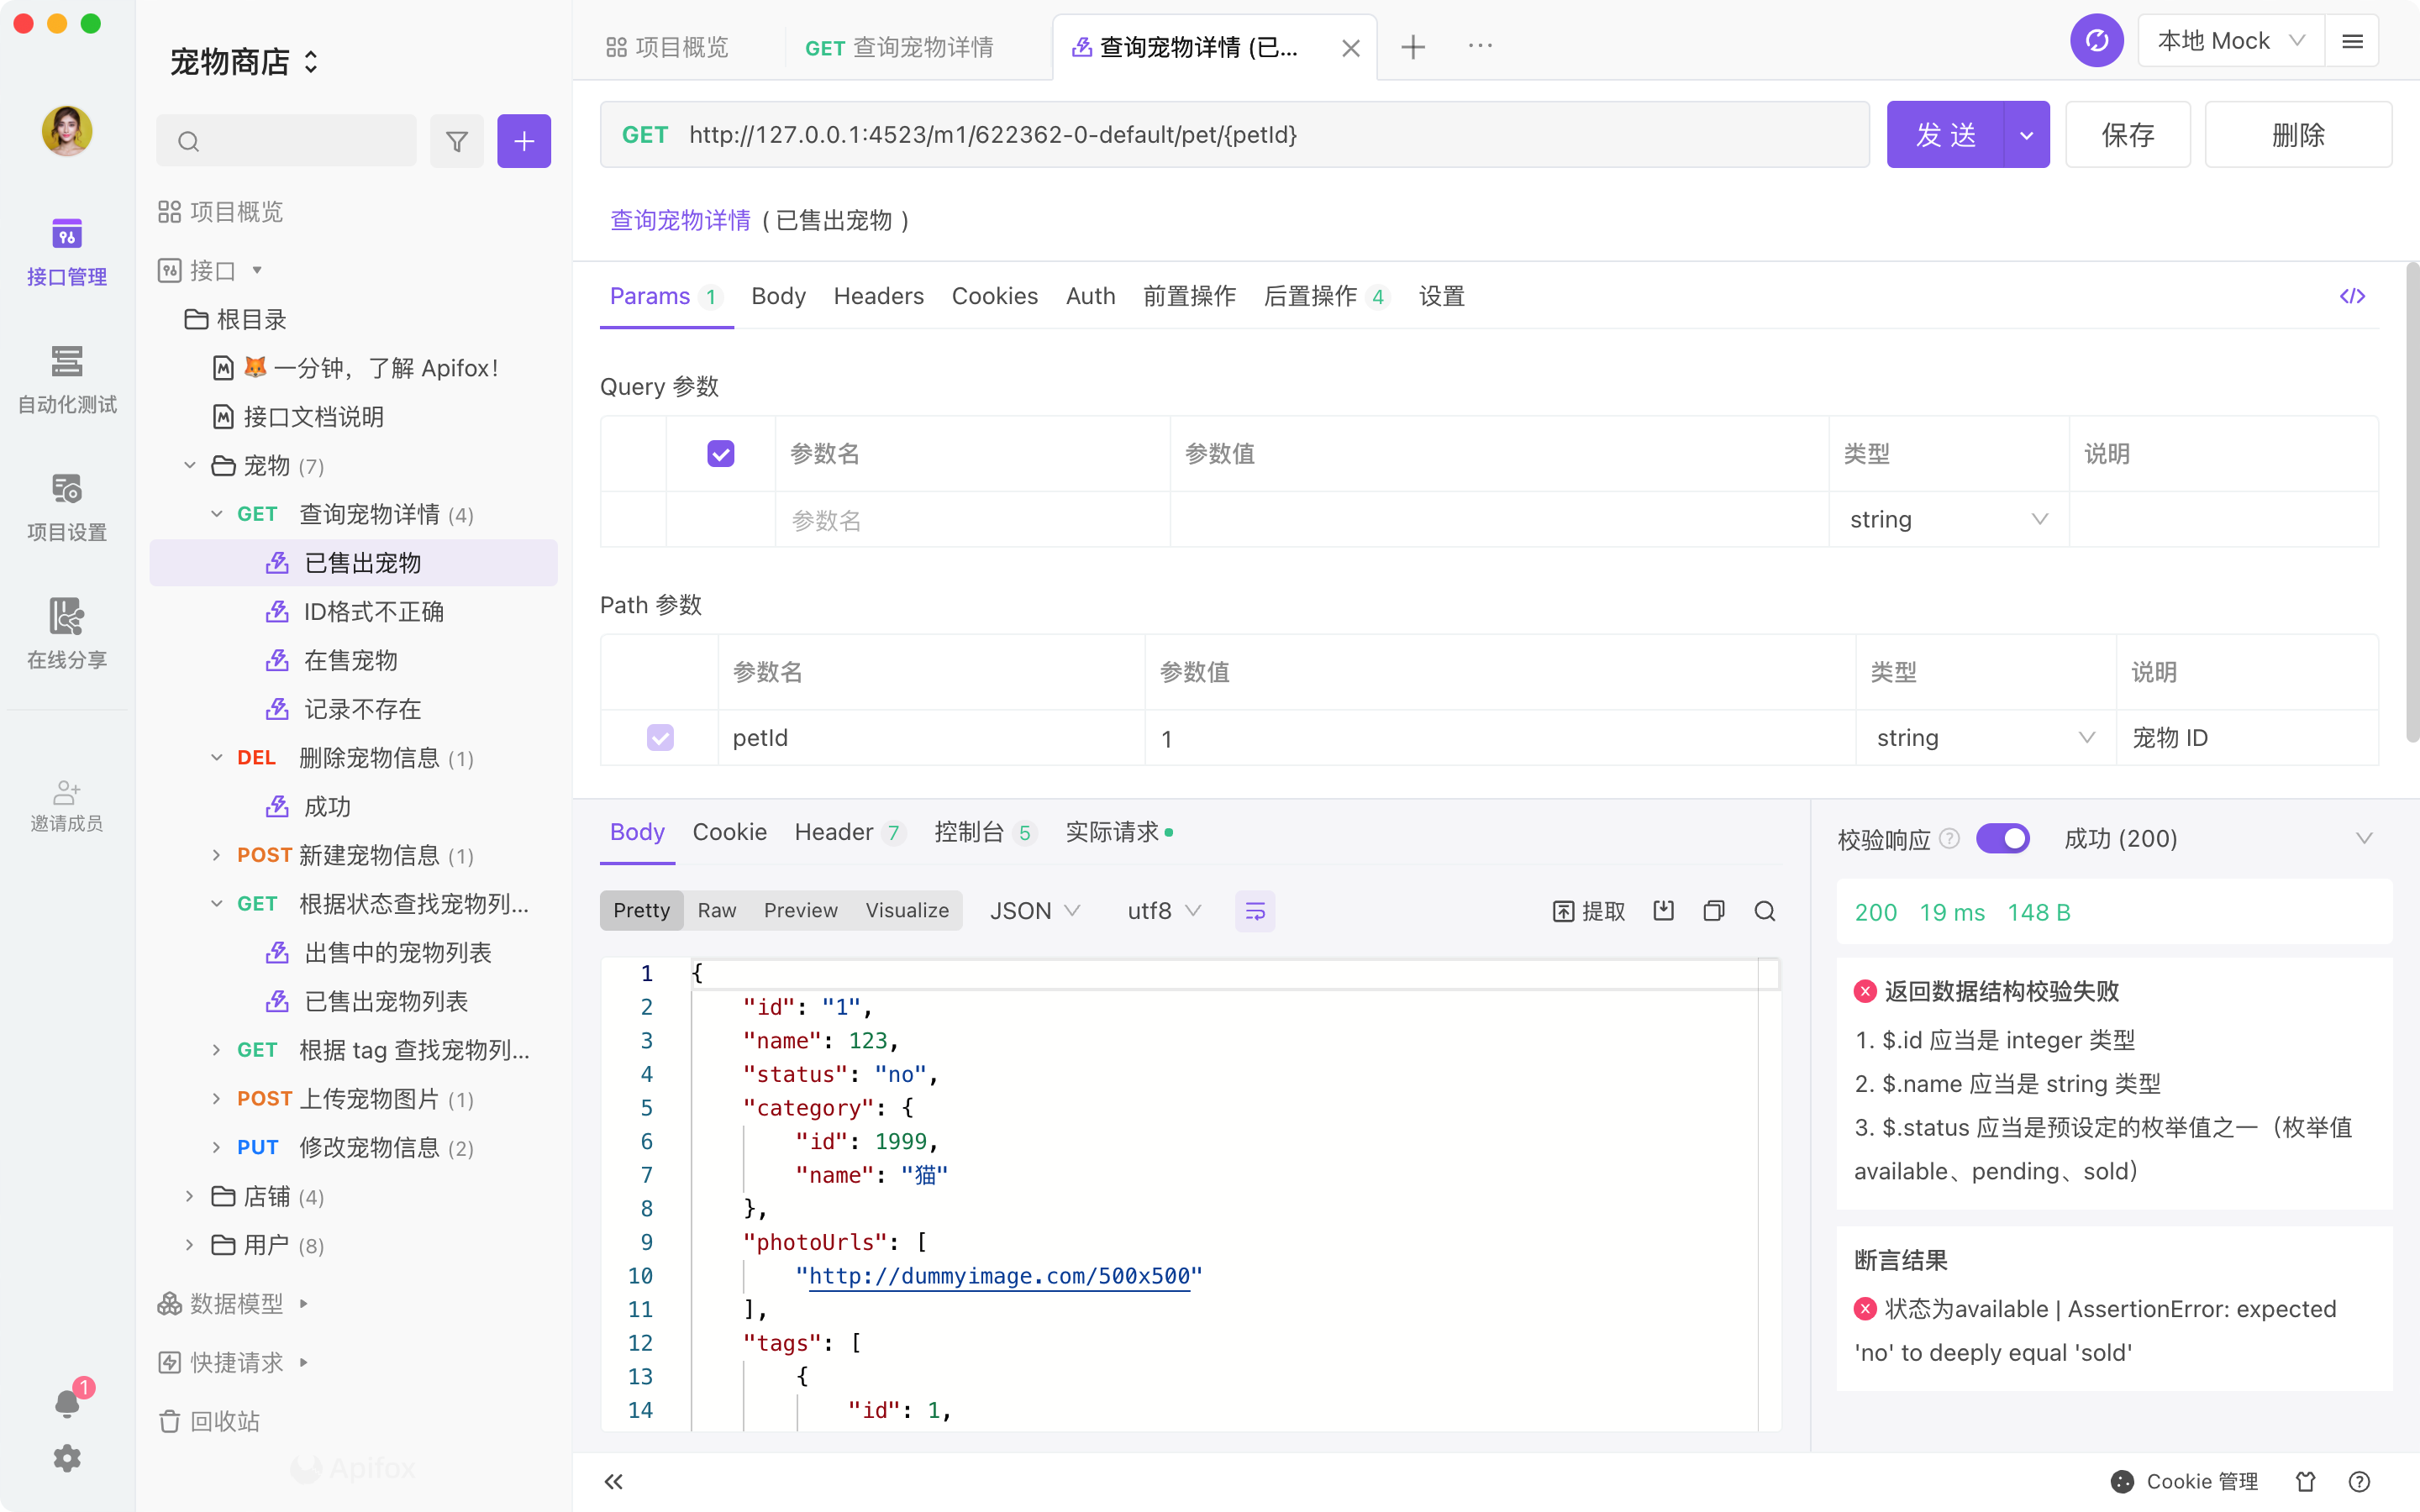Viewport: 2420px width, 1512px height.
Task: Switch to the Headers tab
Action: 878,296
